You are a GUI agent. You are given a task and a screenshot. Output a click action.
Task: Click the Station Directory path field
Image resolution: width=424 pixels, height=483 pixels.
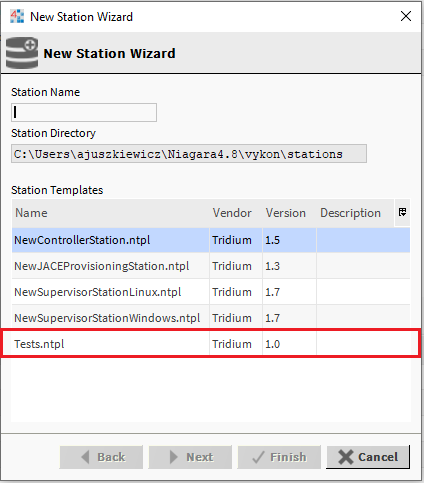pos(189,154)
